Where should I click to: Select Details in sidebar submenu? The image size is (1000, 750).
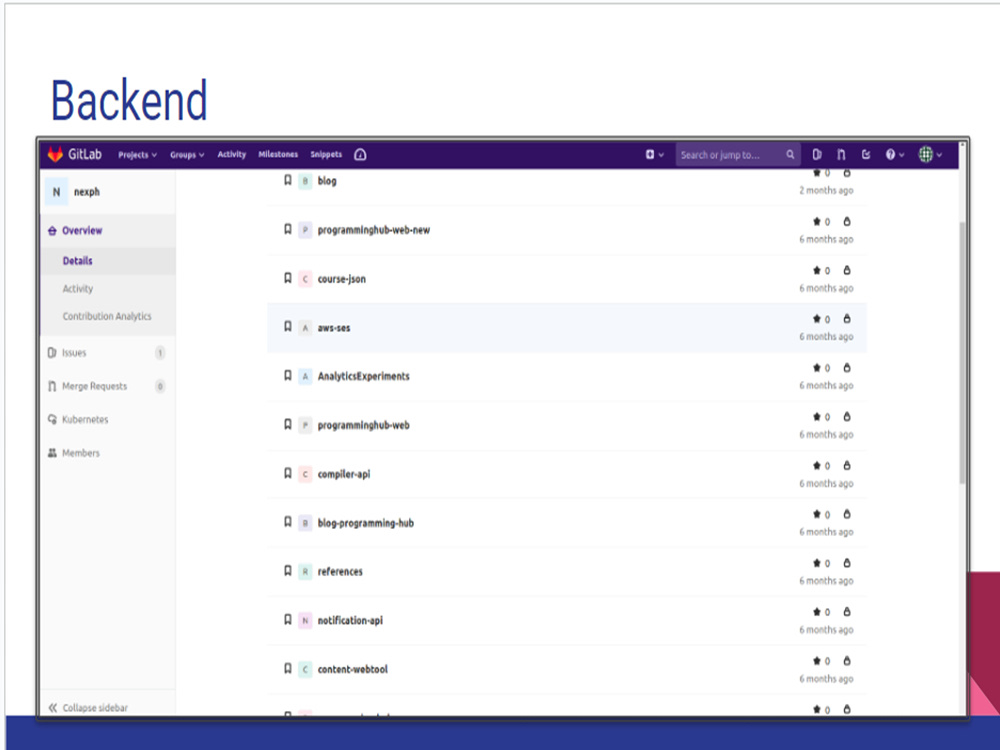coord(77,261)
